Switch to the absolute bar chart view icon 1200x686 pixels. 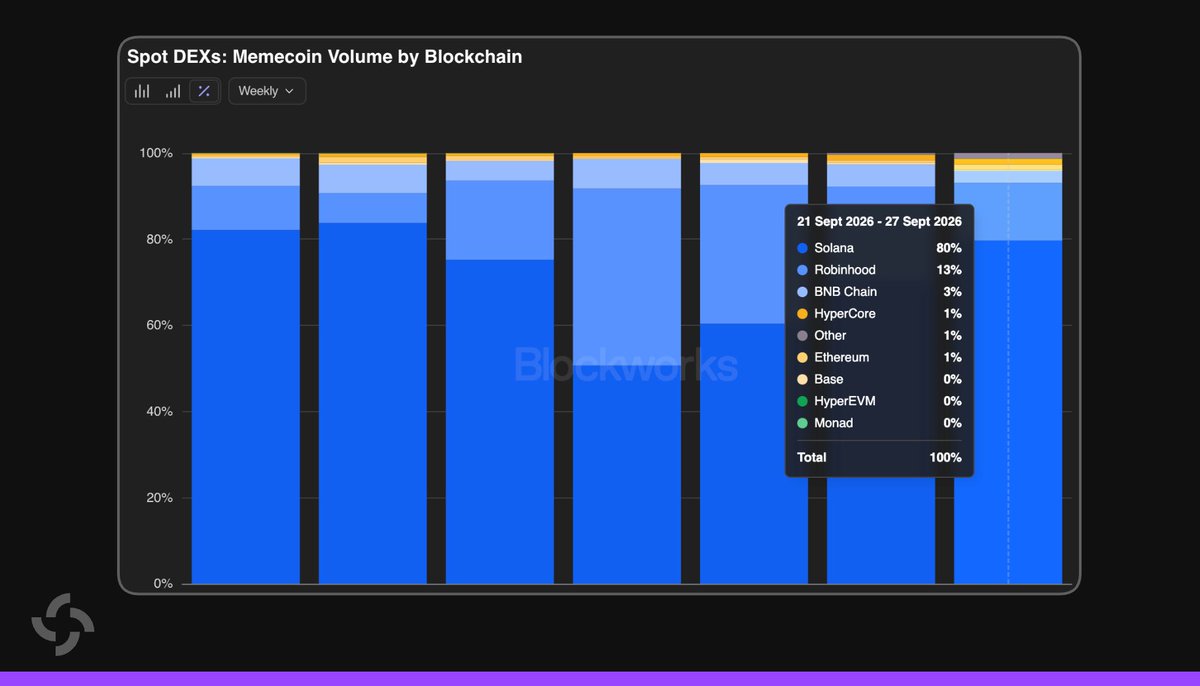(x=143, y=91)
